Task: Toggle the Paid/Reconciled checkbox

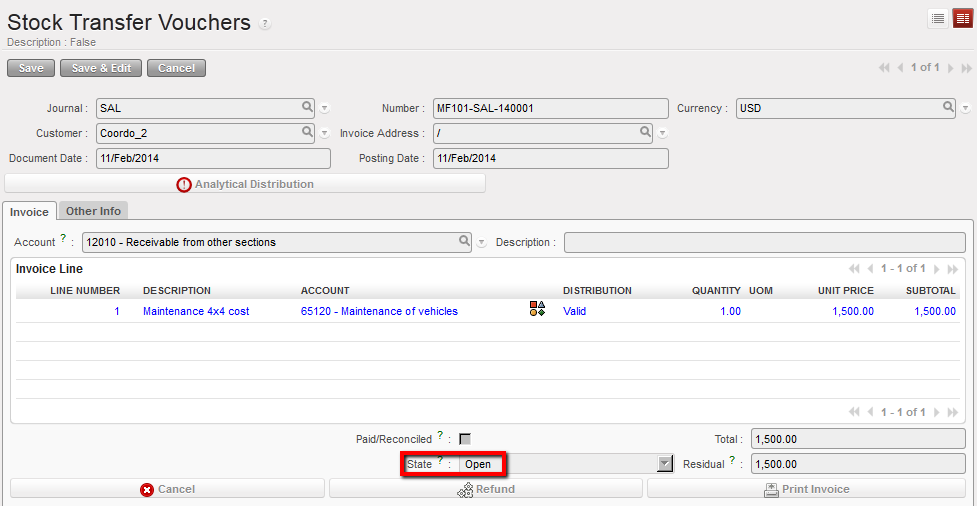Action: [x=465, y=439]
